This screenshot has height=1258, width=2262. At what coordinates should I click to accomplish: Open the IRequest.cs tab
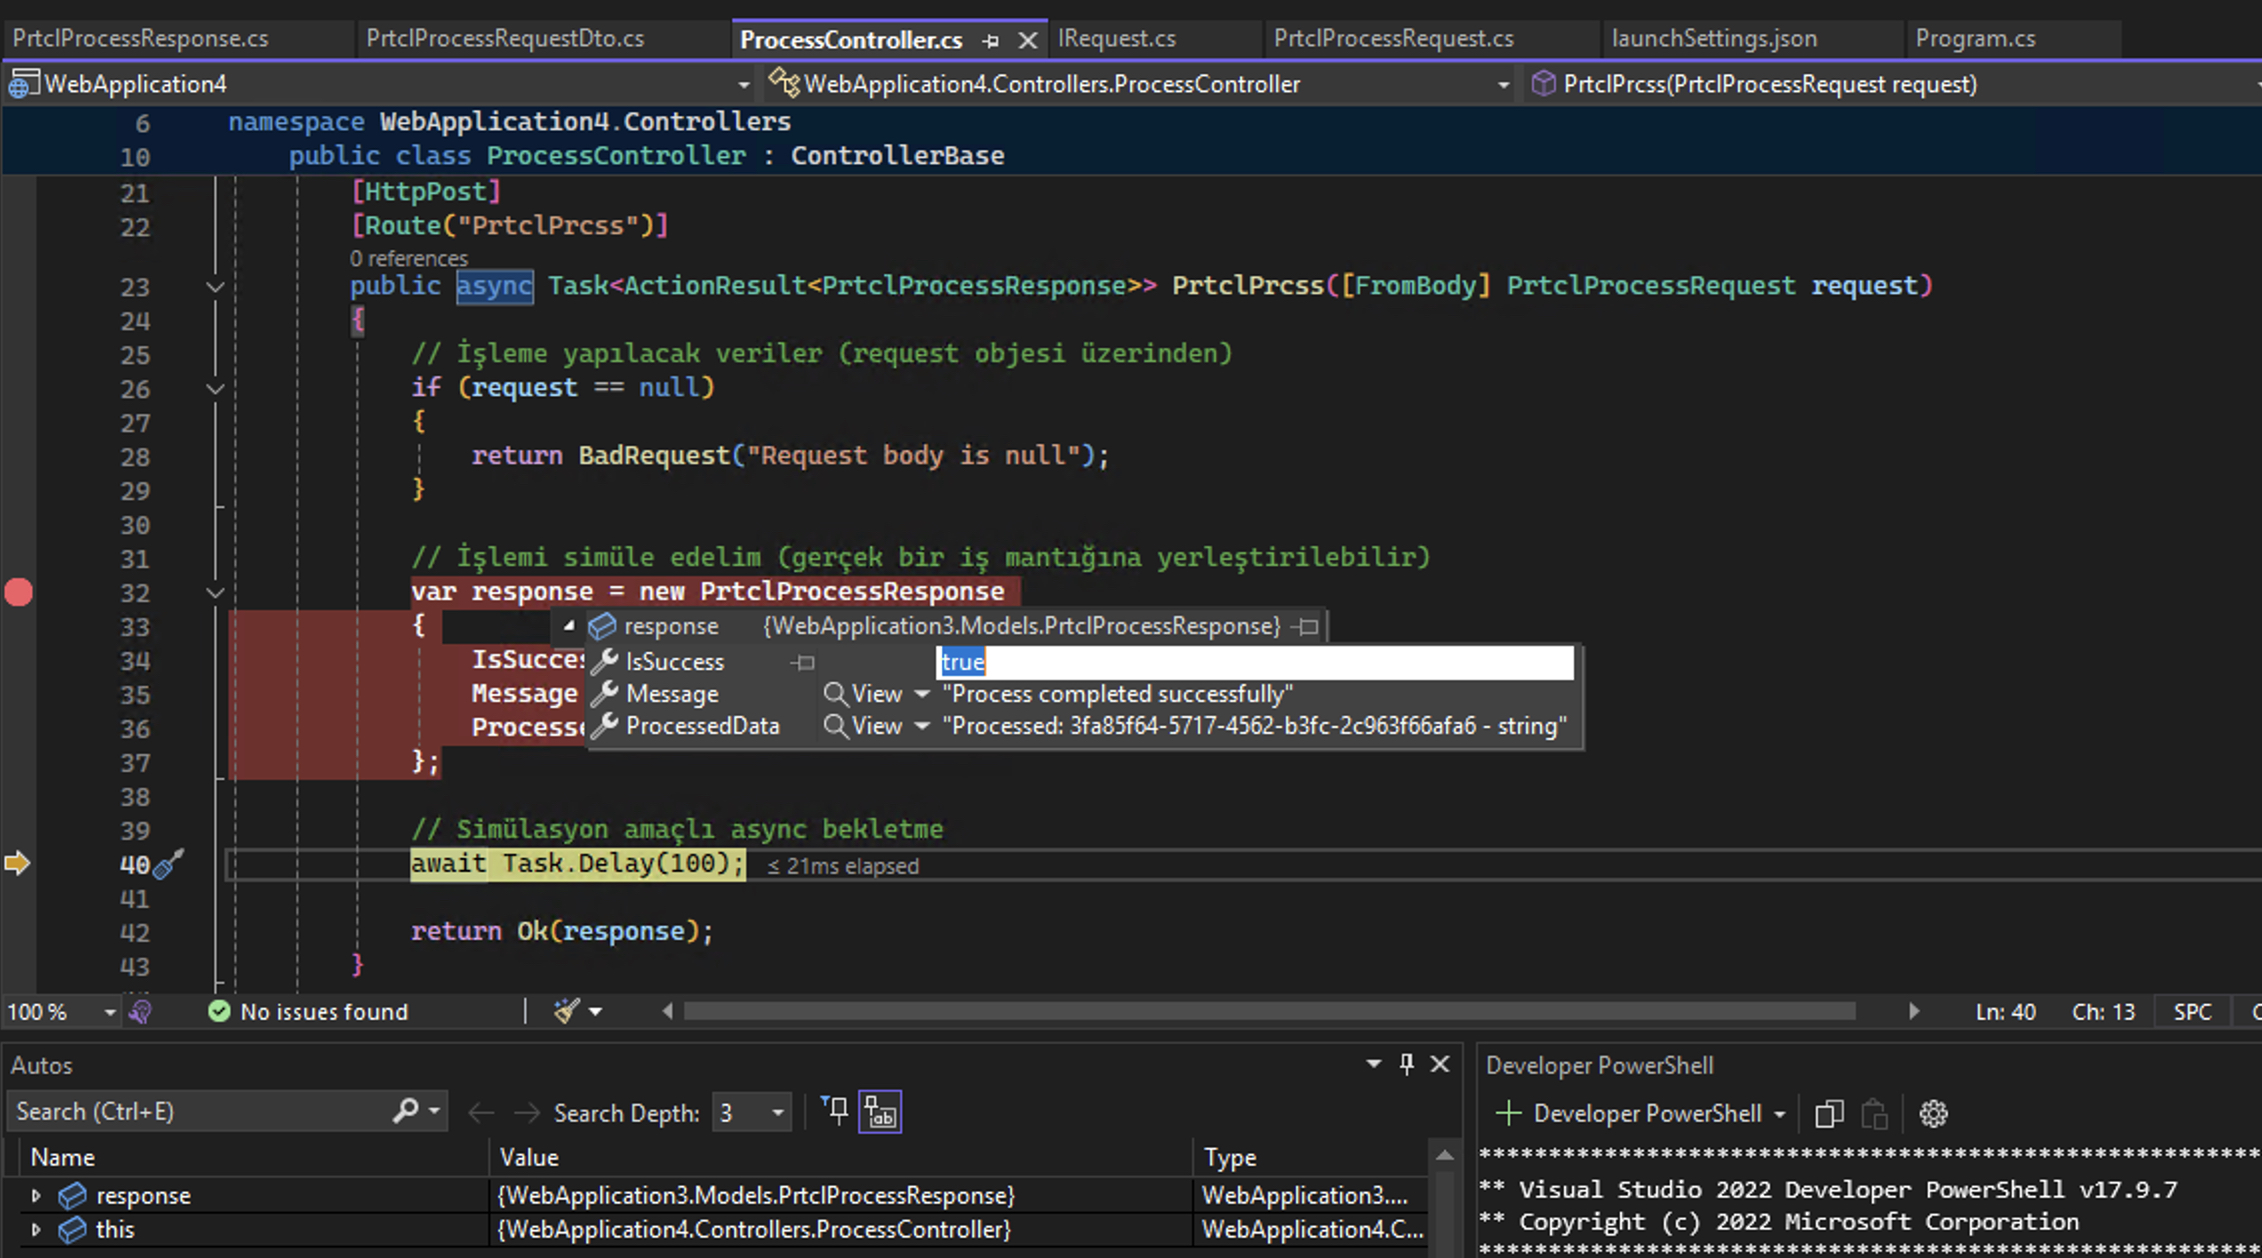(x=1117, y=38)
